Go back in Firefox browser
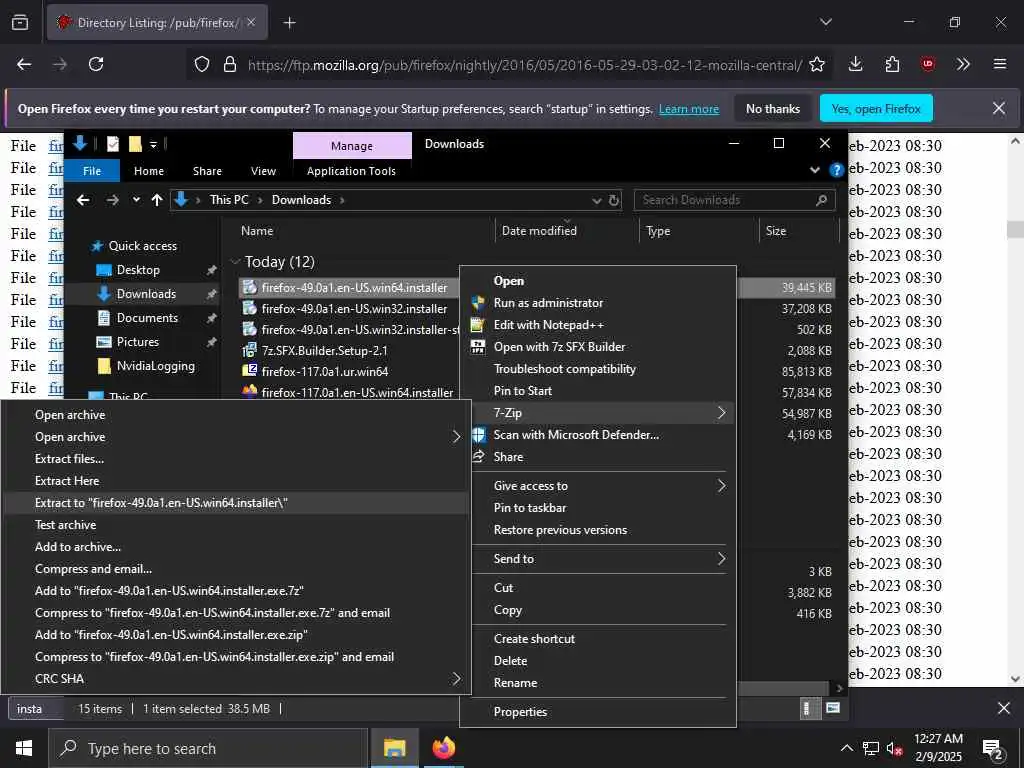Screen dimensions: 1024x768 tap(24, 64)
